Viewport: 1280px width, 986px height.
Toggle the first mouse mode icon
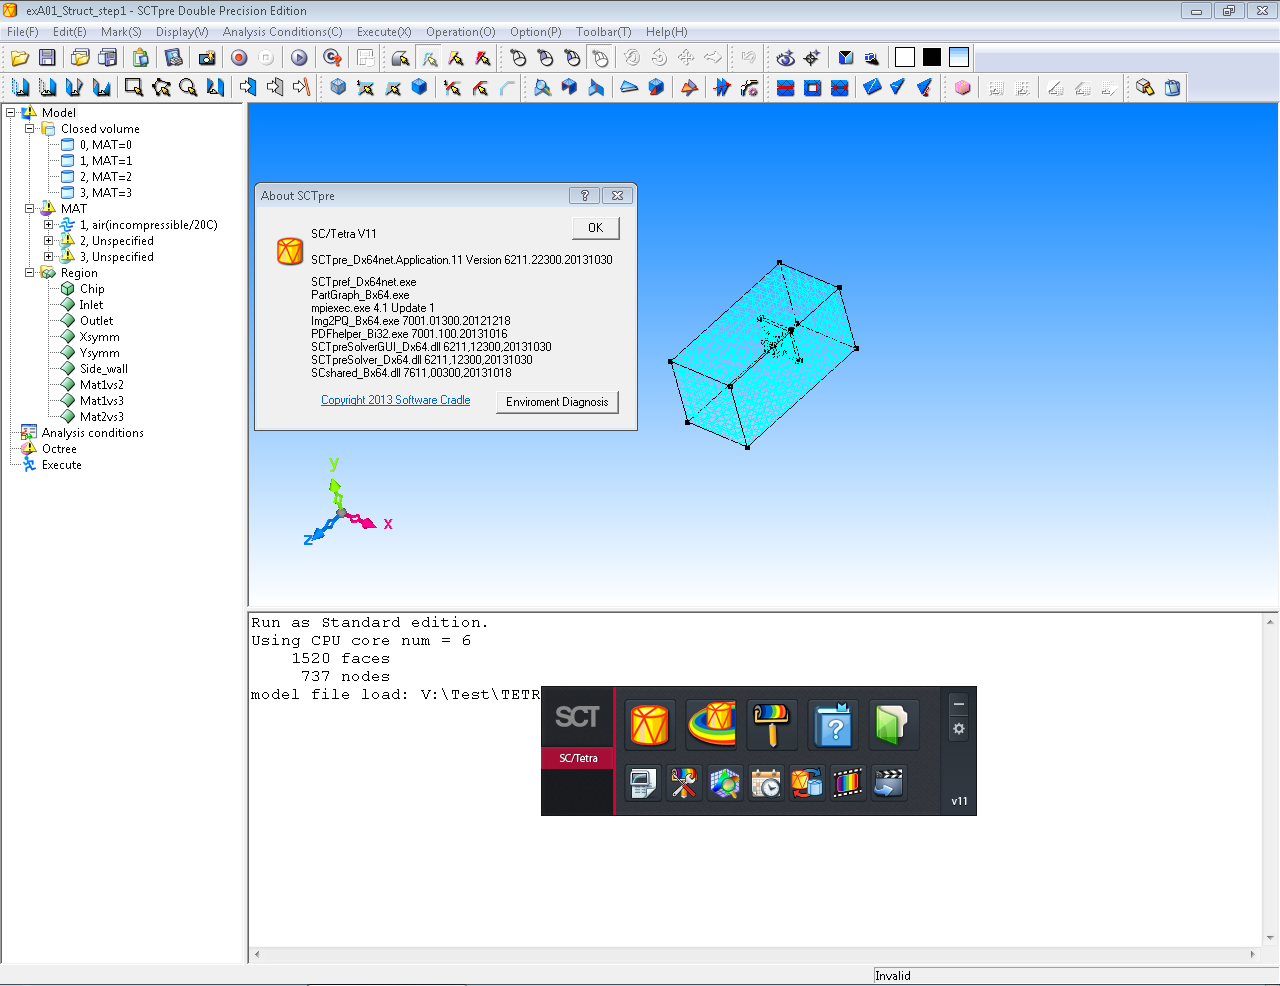518,58
